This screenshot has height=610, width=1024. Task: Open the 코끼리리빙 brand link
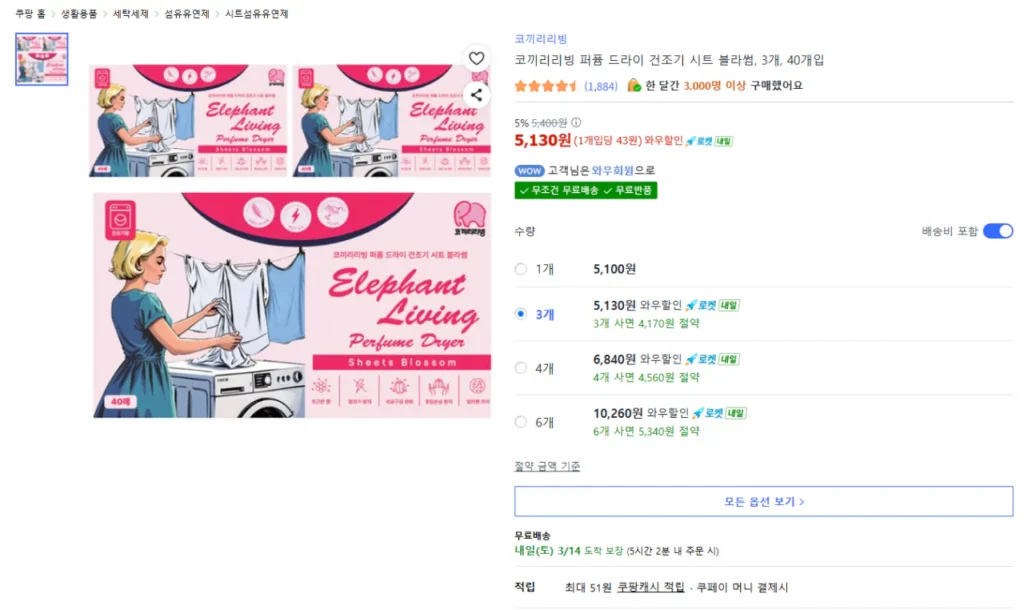click(540, 39)
